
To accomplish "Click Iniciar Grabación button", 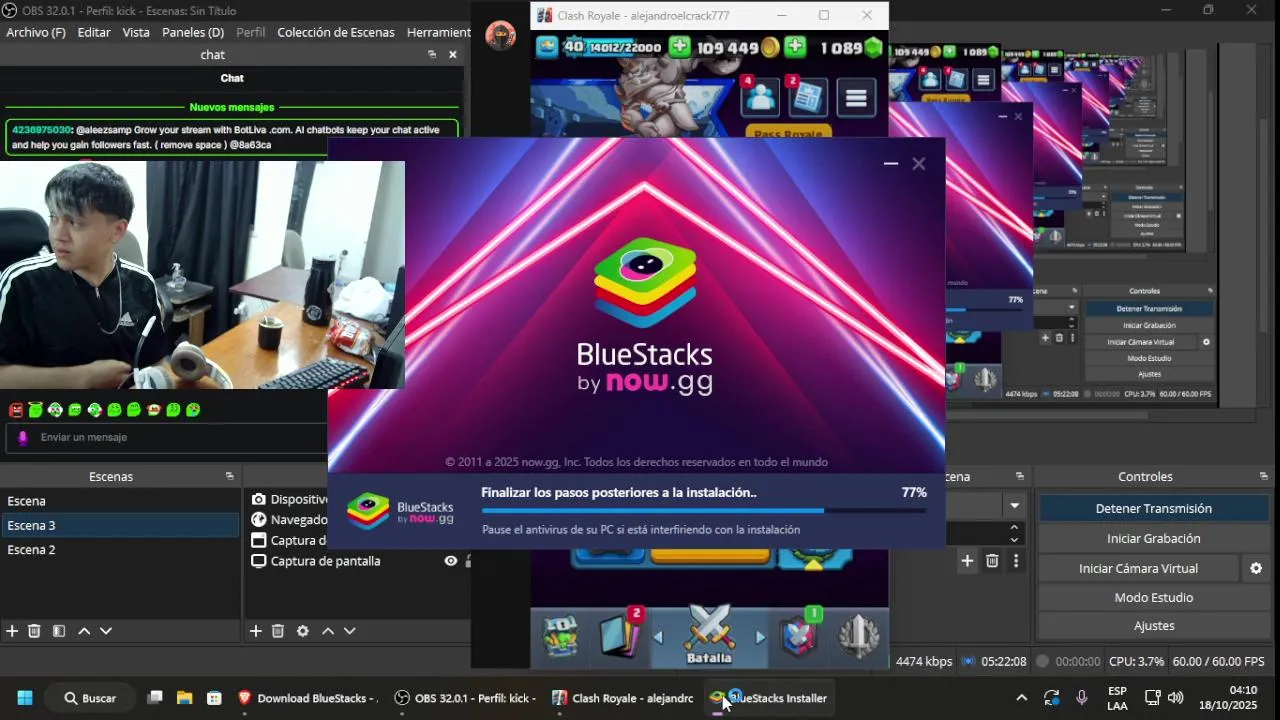I will point(1154,538).
